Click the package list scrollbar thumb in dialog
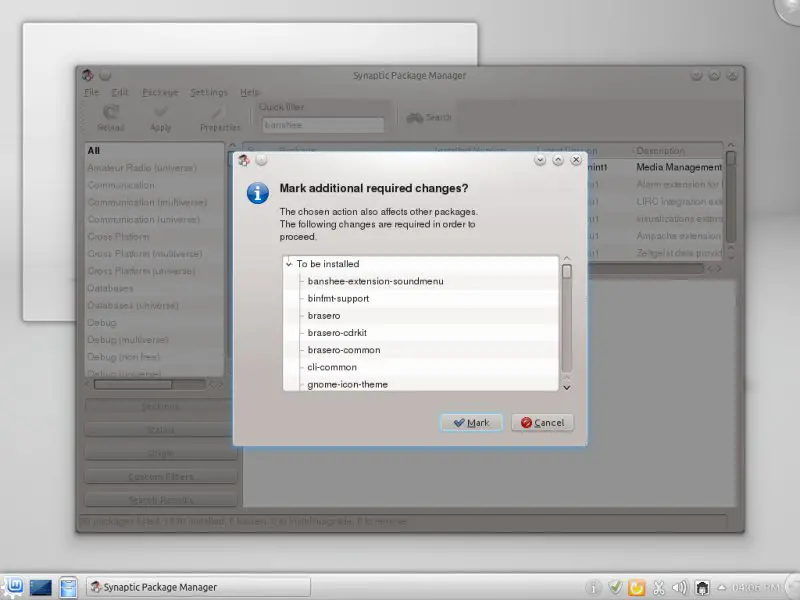 [566, 271]
